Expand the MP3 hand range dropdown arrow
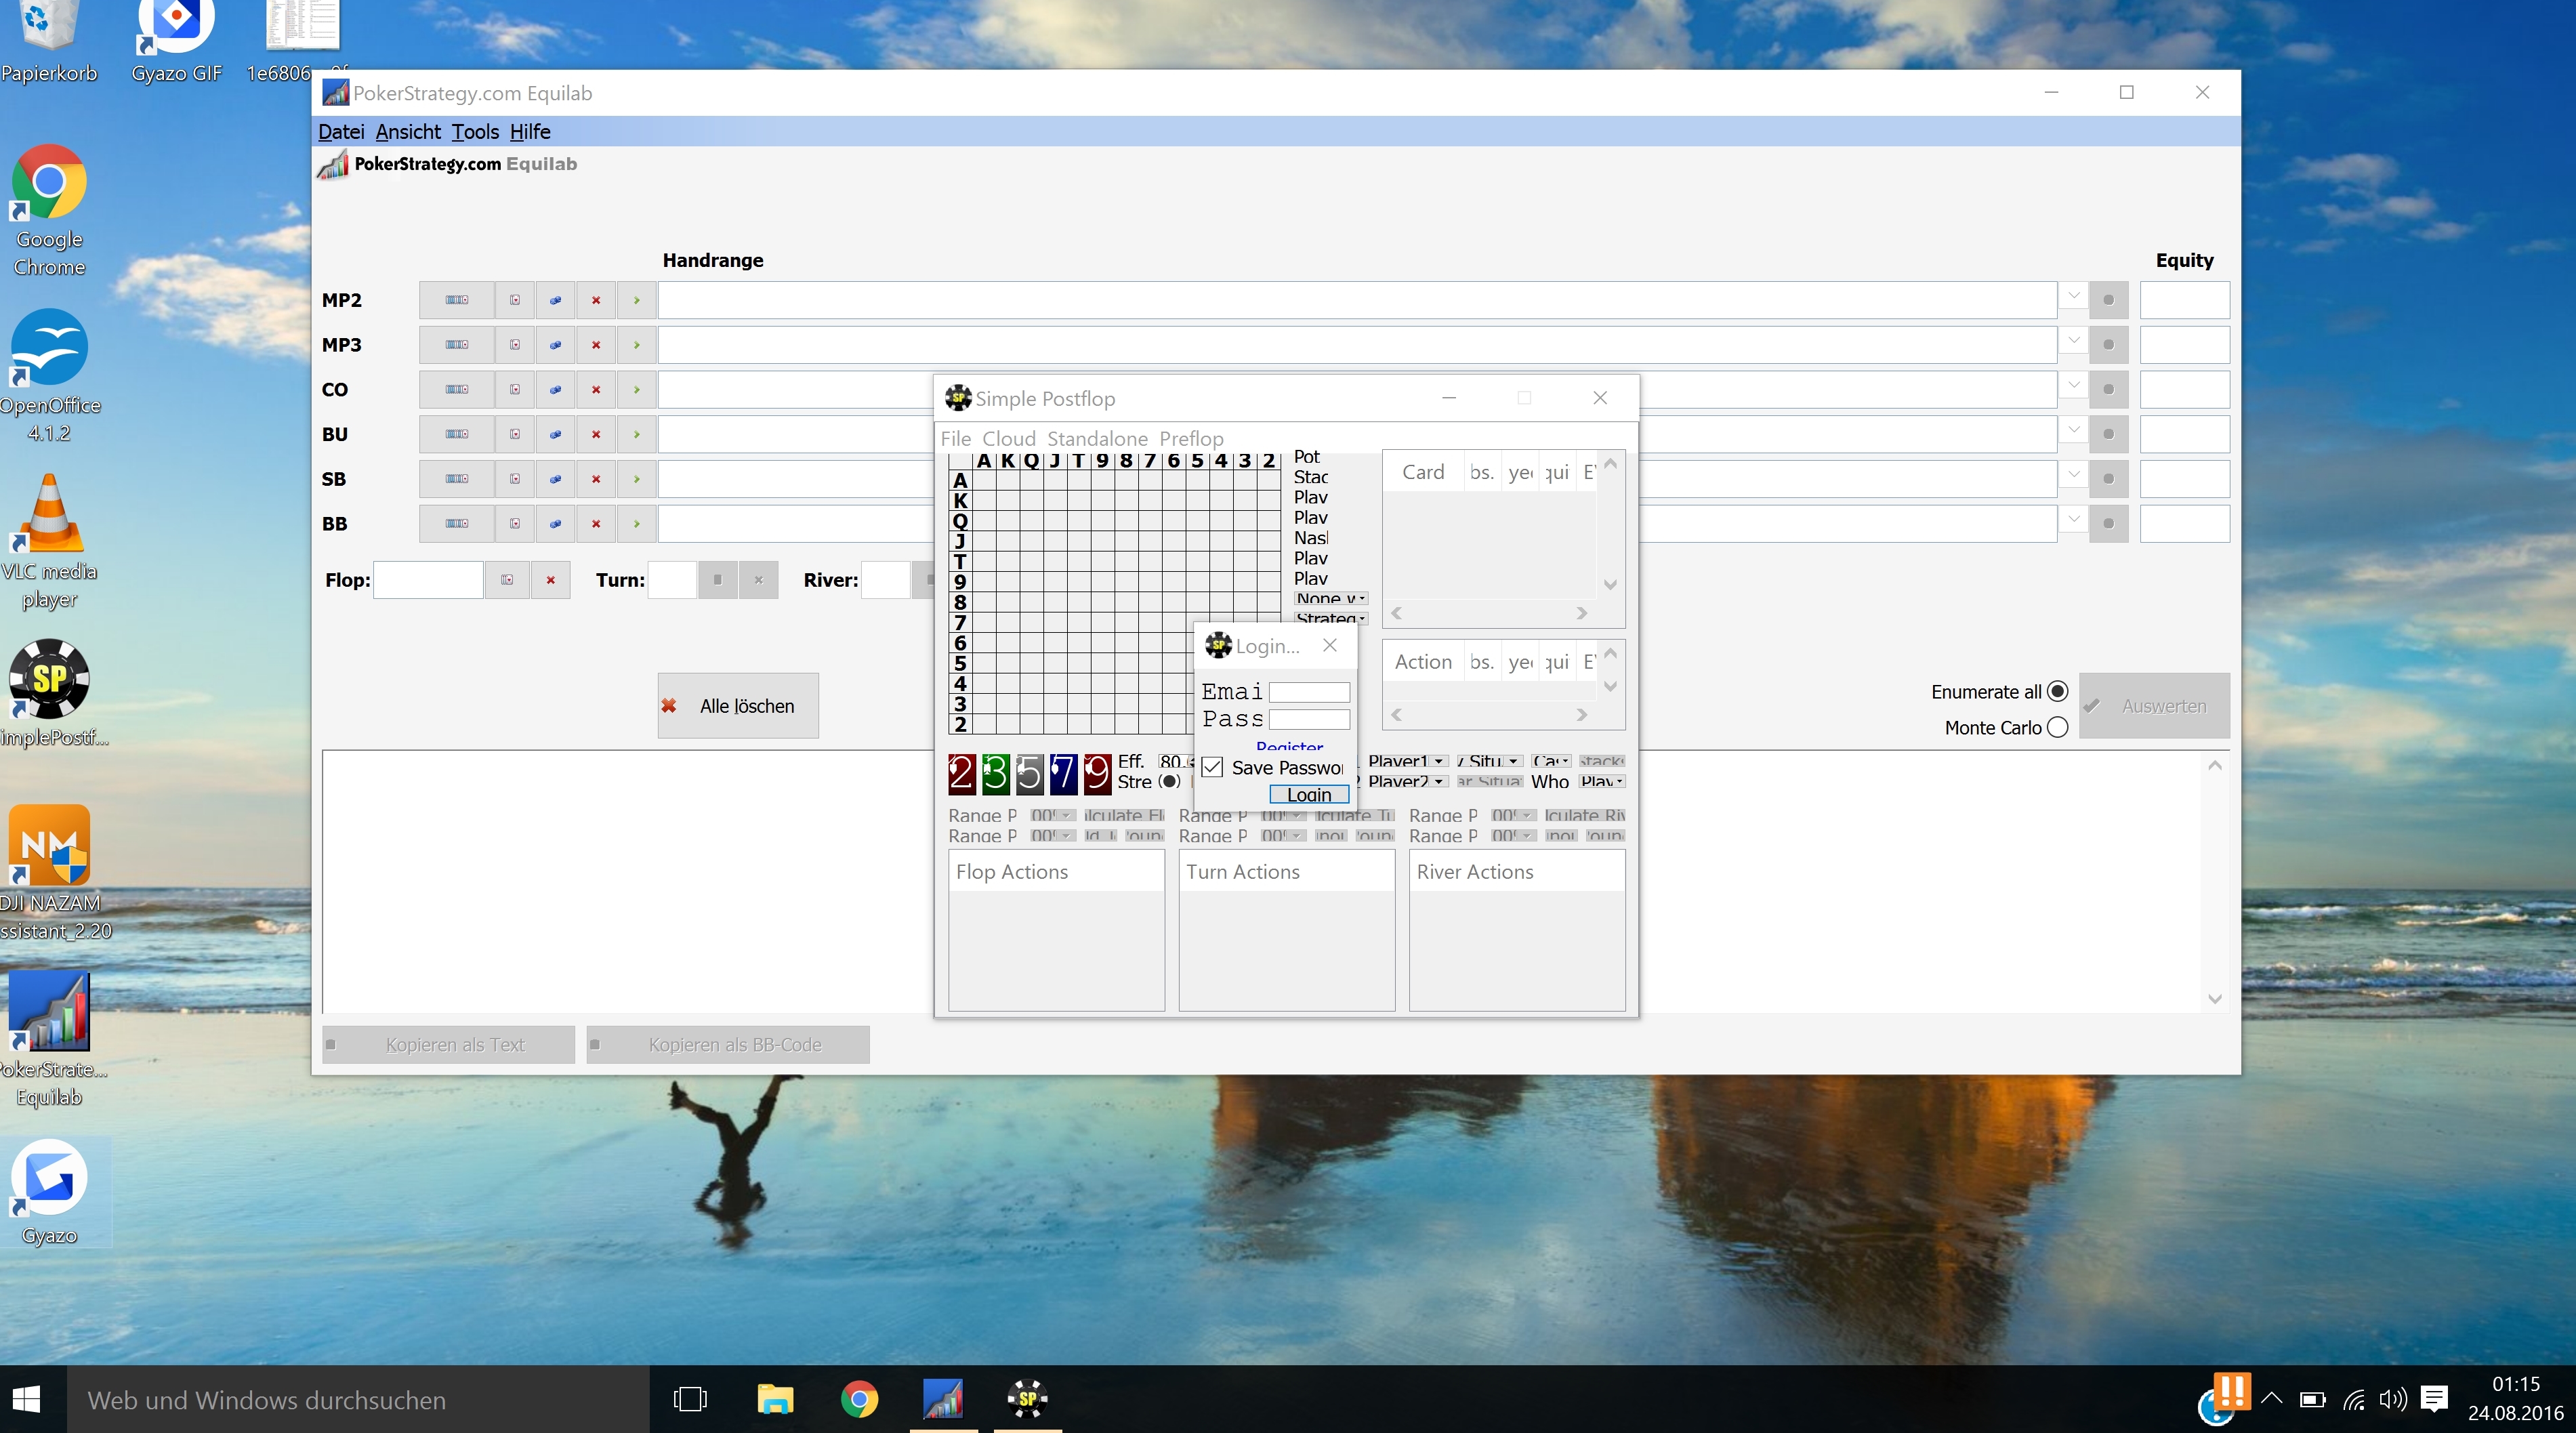Viewport: 2576px width, 1433px height. pos(2073,341)
